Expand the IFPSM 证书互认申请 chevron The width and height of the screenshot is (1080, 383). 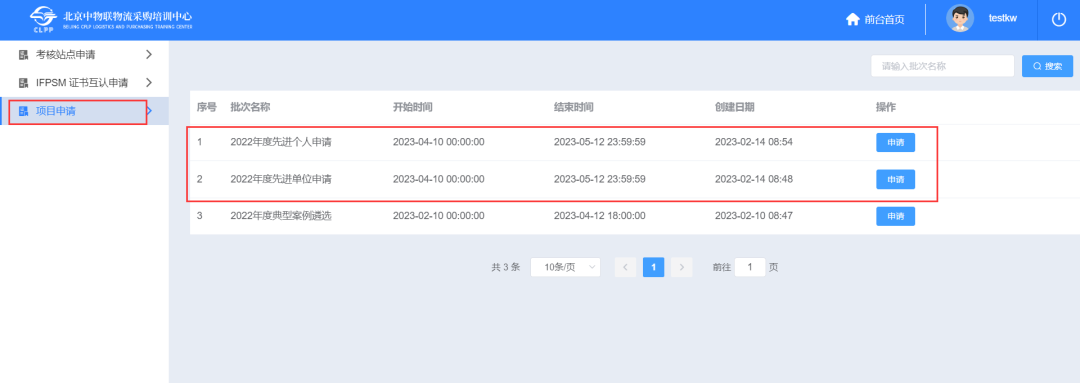[149, 83]
